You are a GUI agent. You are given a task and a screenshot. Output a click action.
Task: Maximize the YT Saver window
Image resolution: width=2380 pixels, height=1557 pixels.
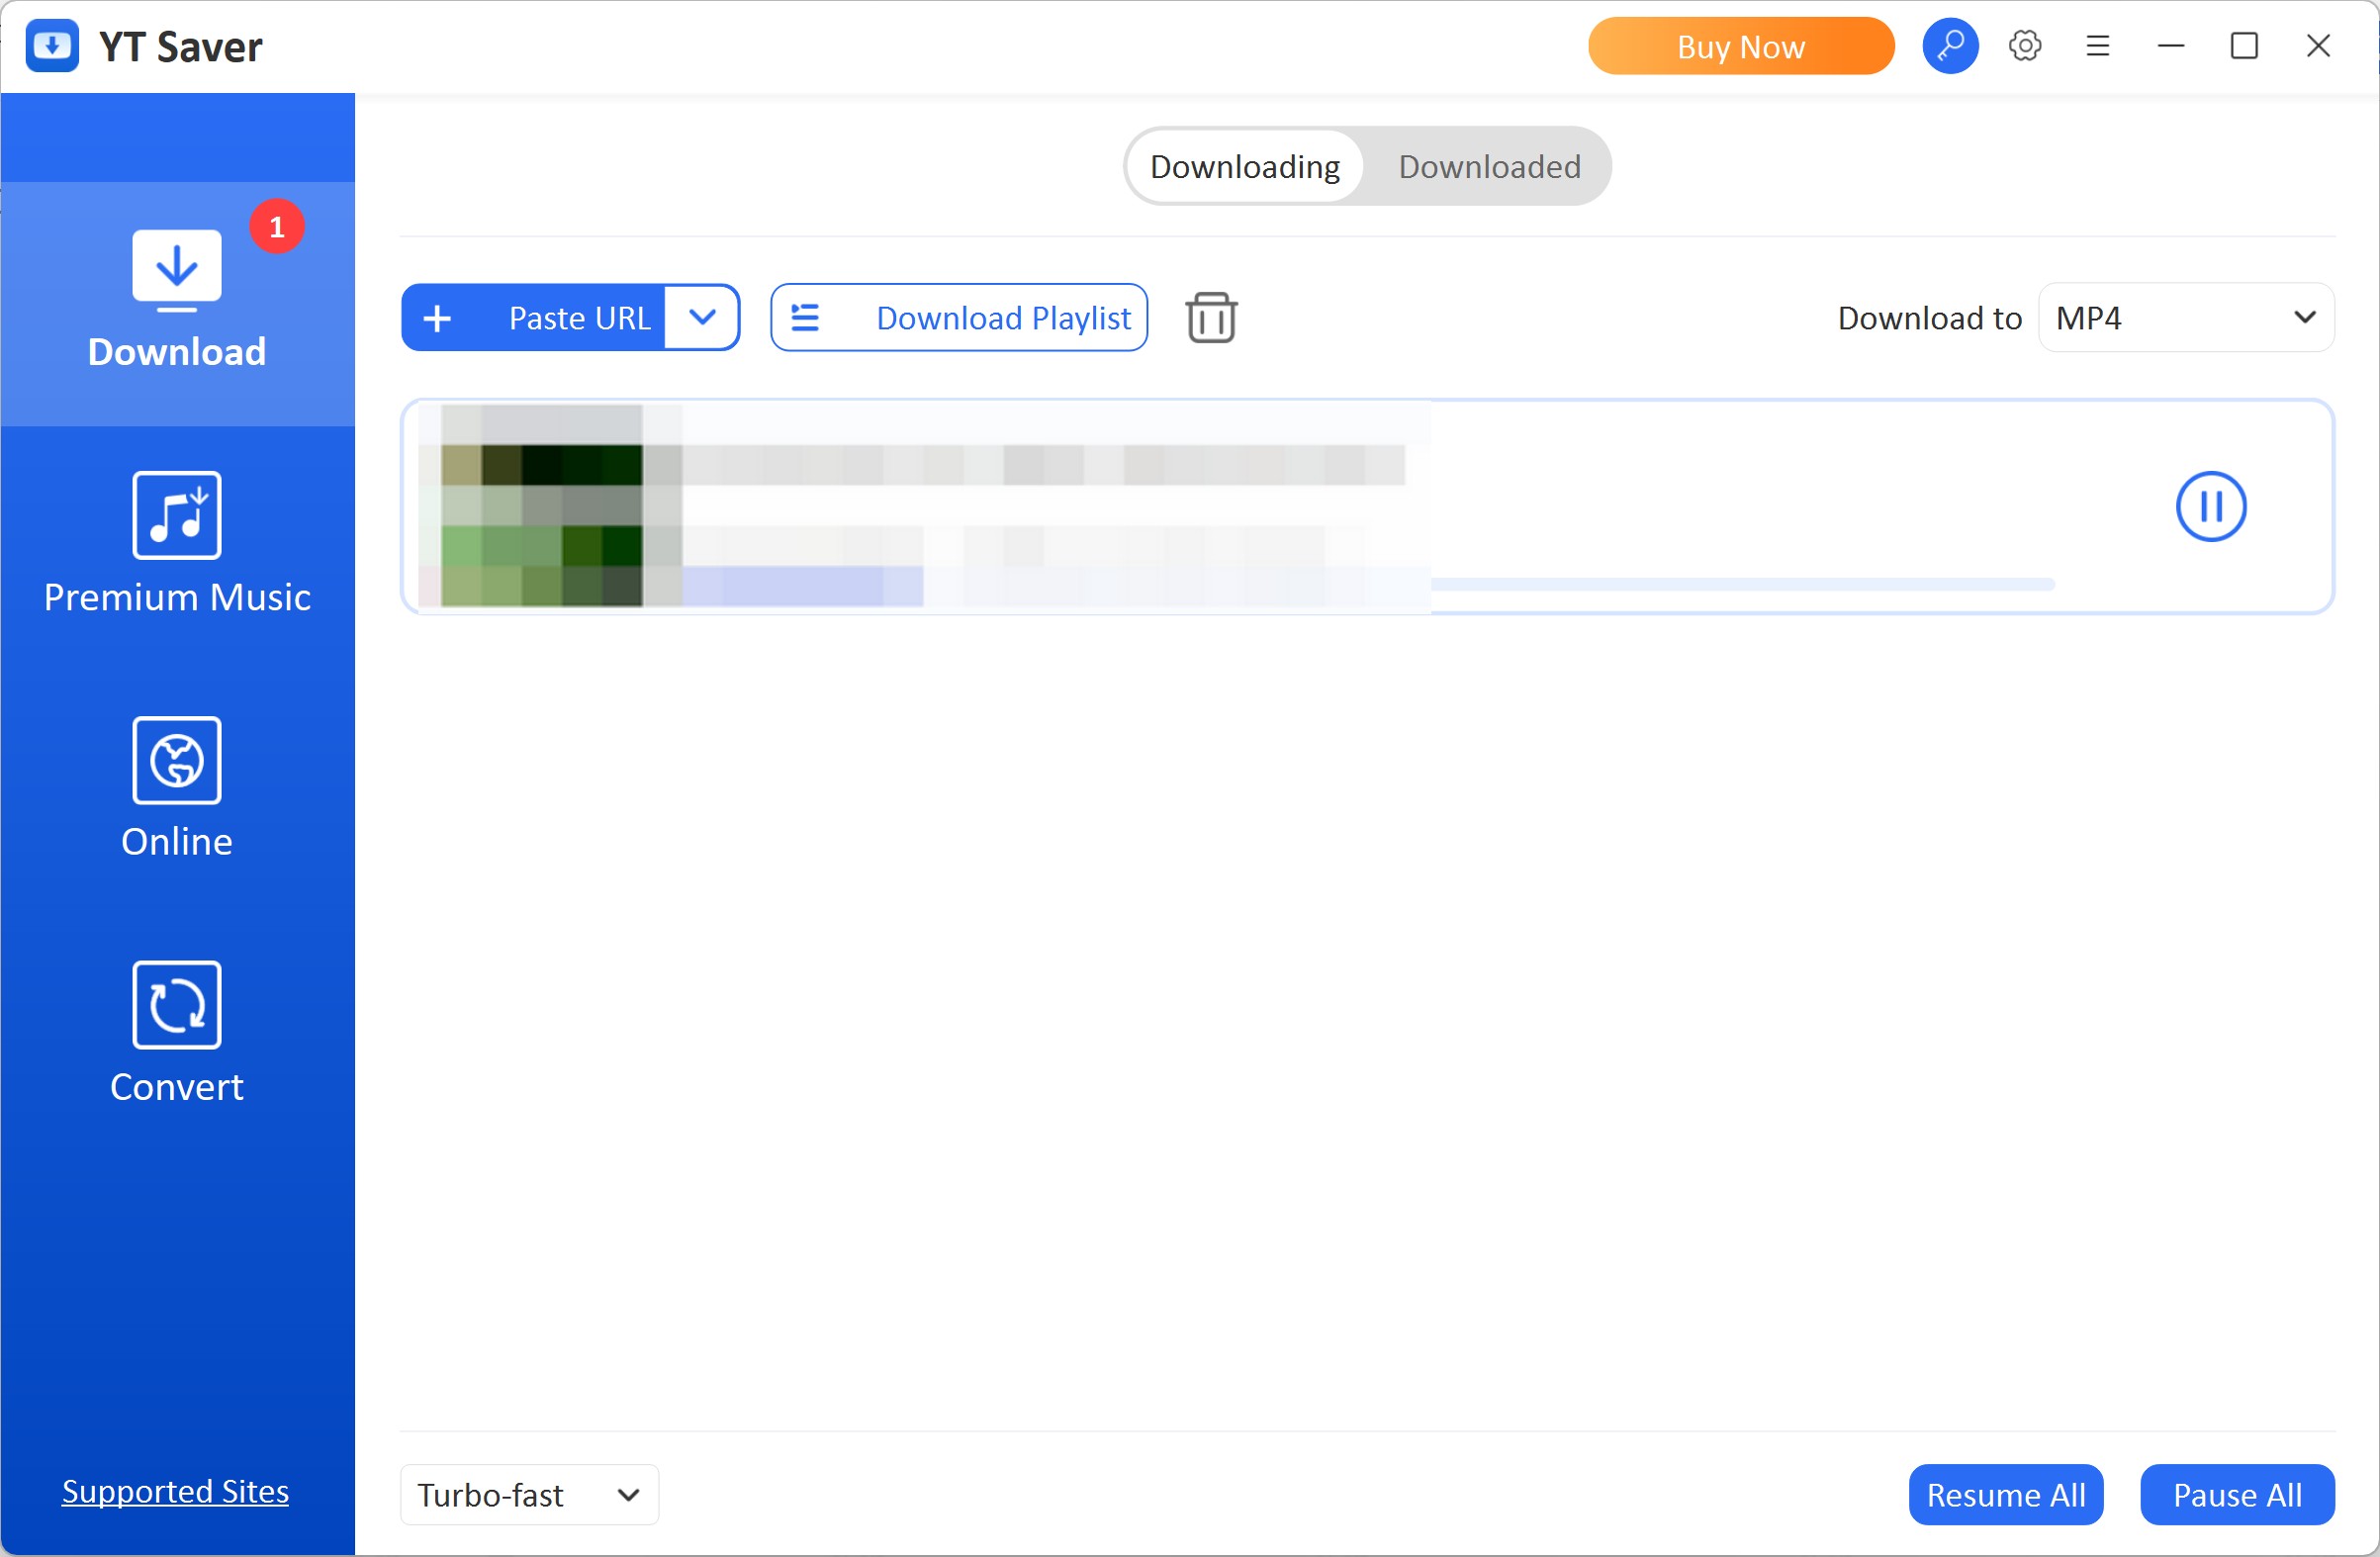coord(2244,46)
